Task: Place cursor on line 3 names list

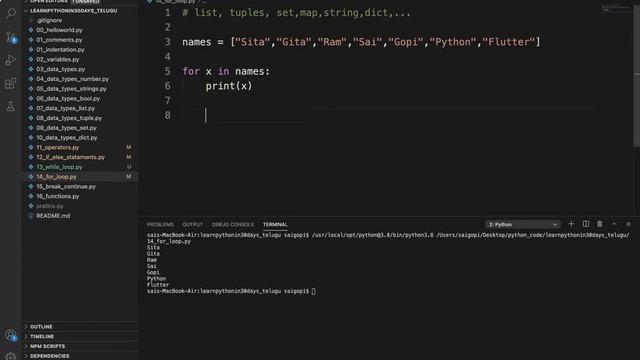Action: pos(361,42)
